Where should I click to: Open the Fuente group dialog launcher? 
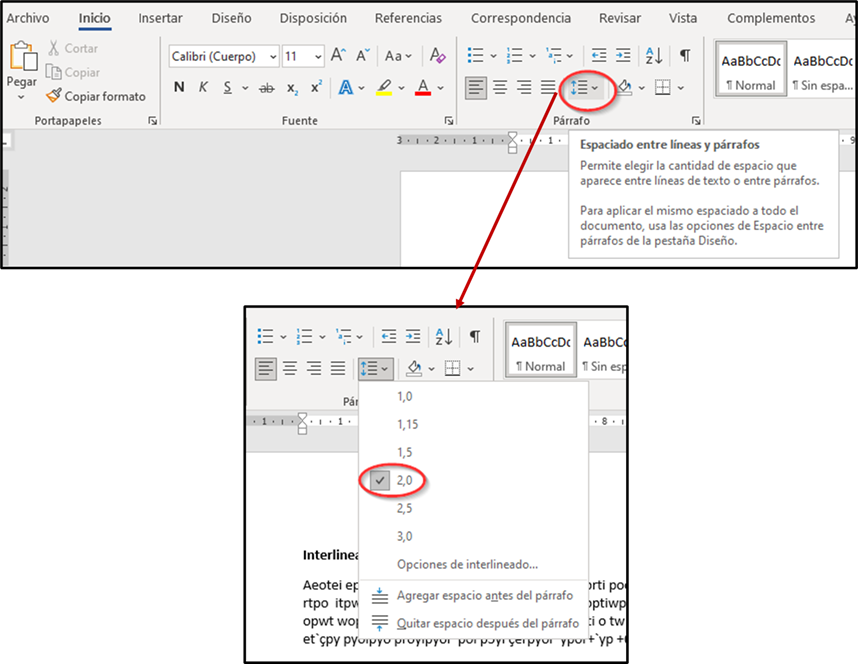[449, 121]
